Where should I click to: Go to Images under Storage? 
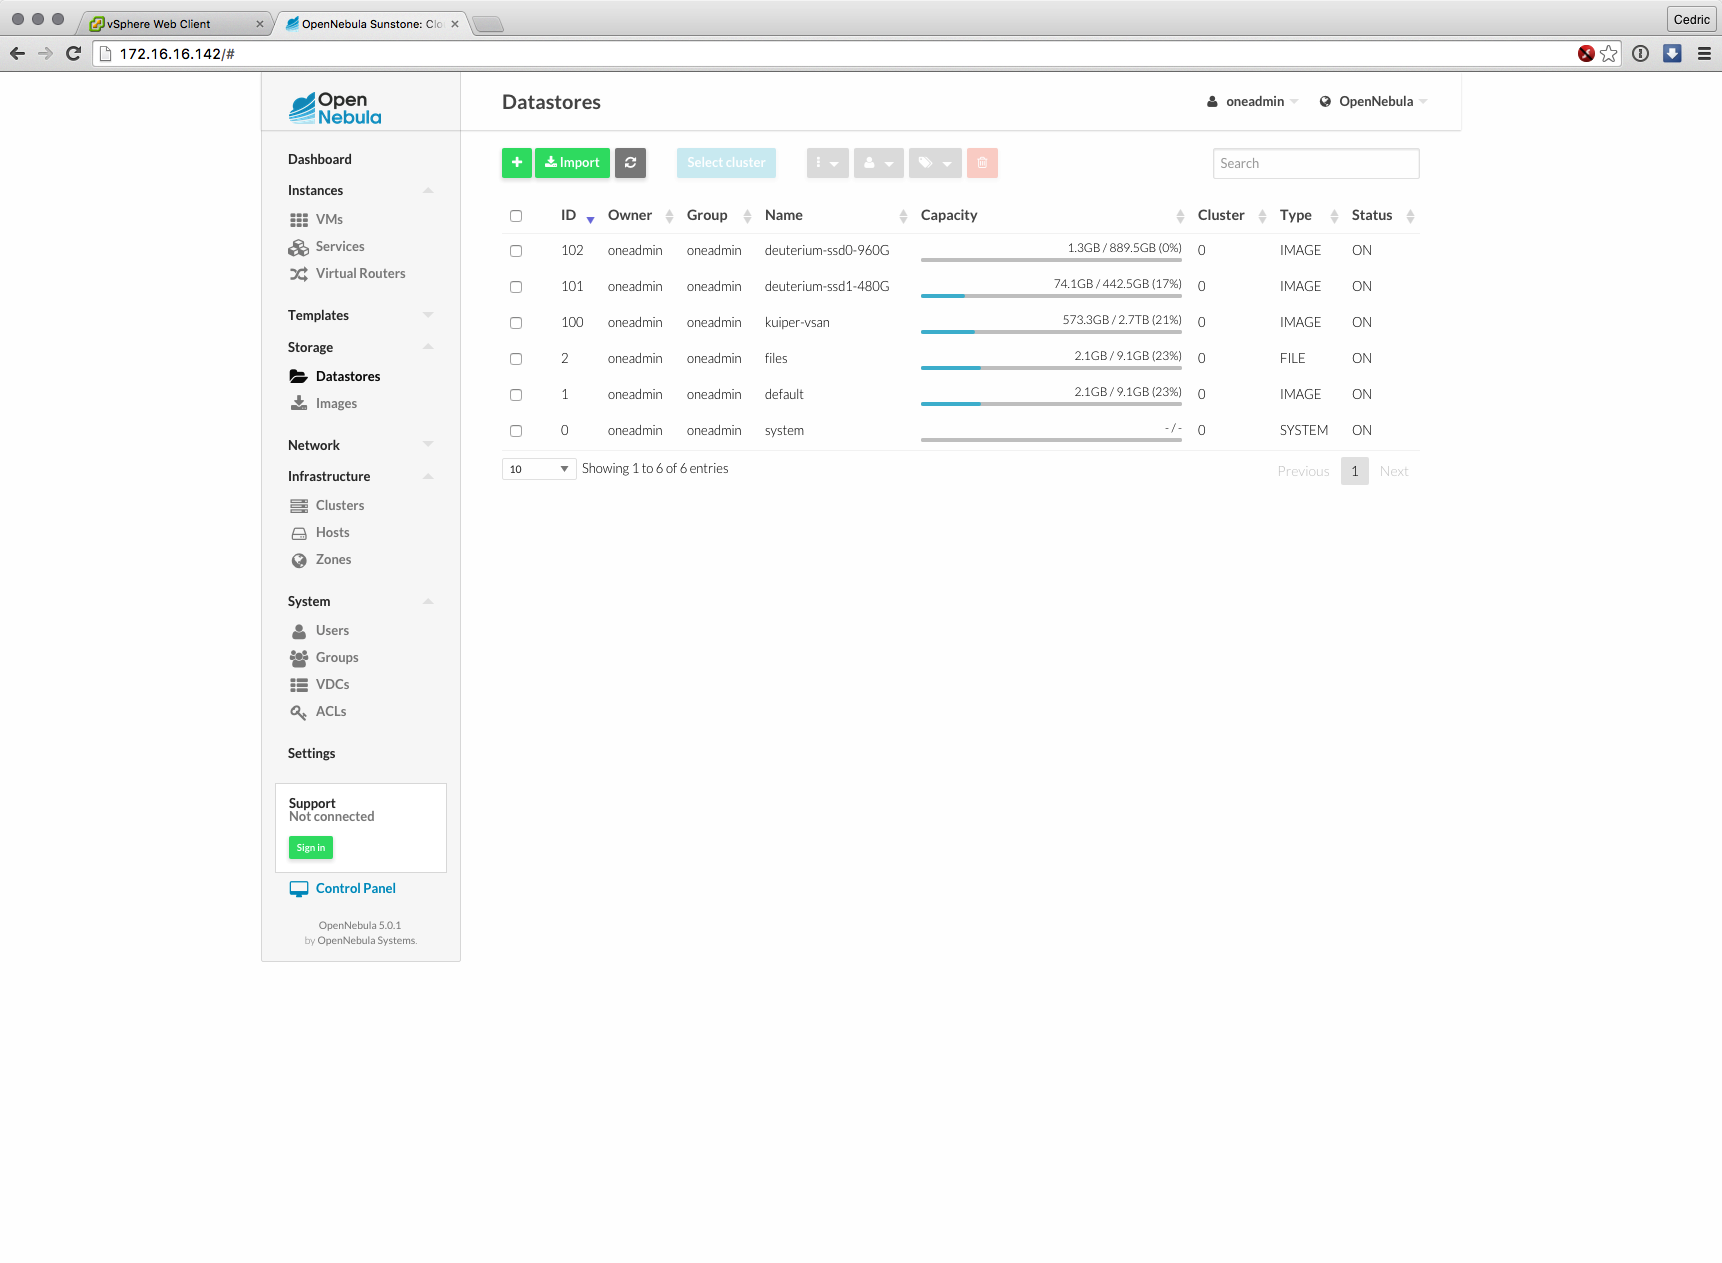point(336,404)
